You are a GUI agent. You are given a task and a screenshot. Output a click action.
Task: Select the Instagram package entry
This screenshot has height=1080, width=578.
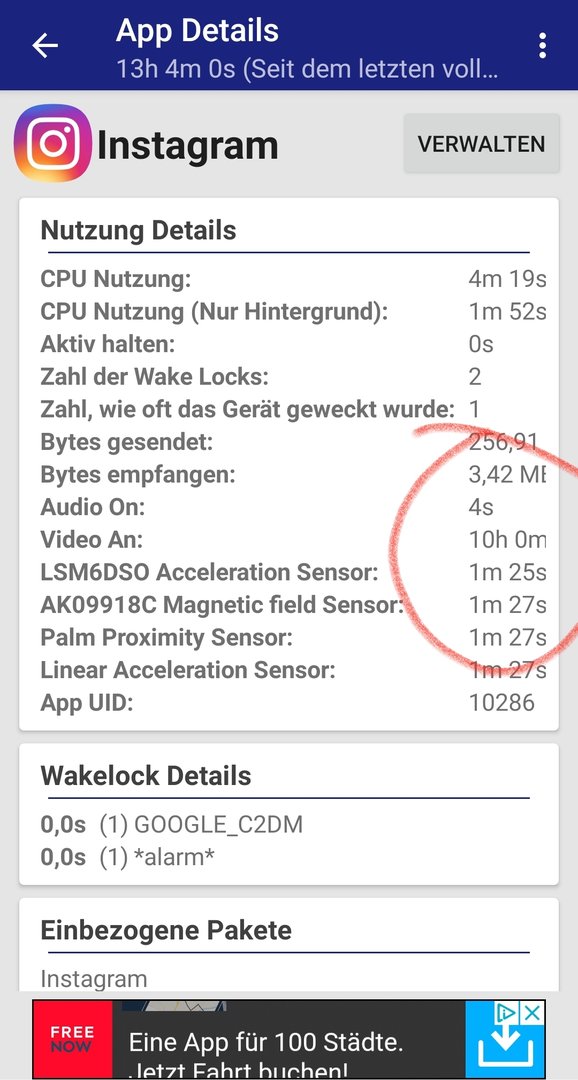point(94,979)
